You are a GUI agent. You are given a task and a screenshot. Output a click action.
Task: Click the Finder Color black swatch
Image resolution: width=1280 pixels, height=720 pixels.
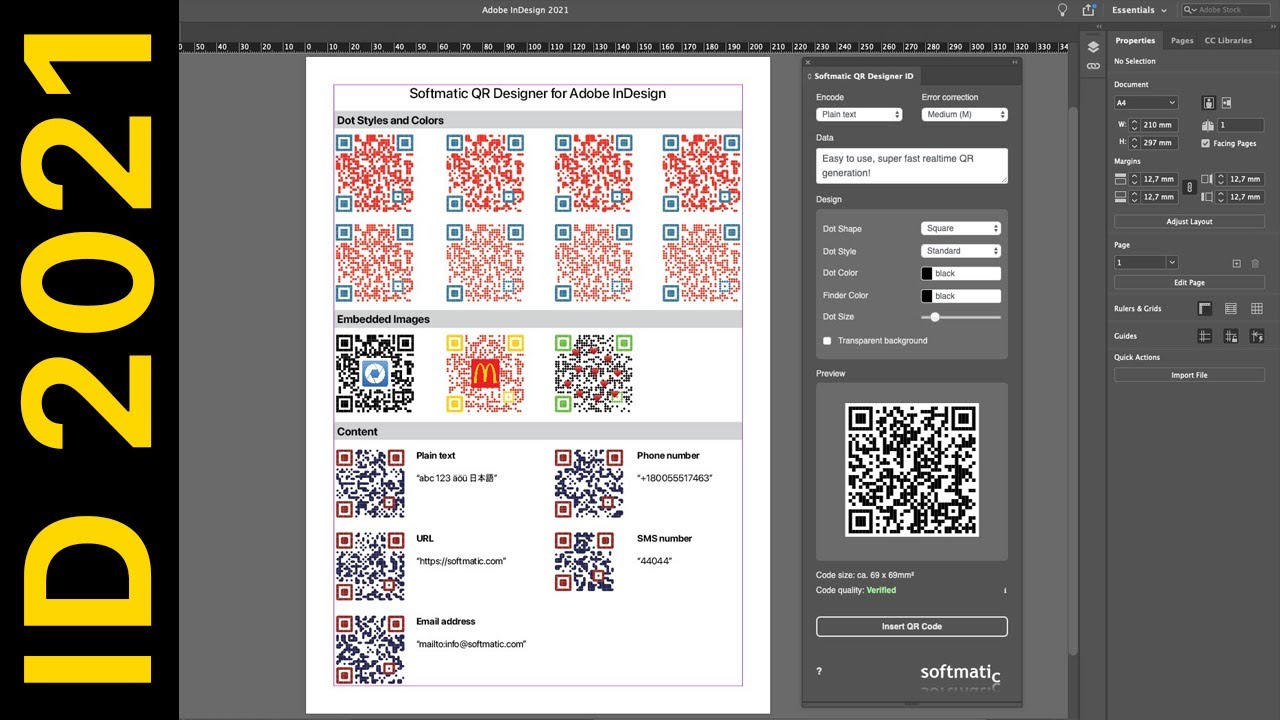click(927, 296)
